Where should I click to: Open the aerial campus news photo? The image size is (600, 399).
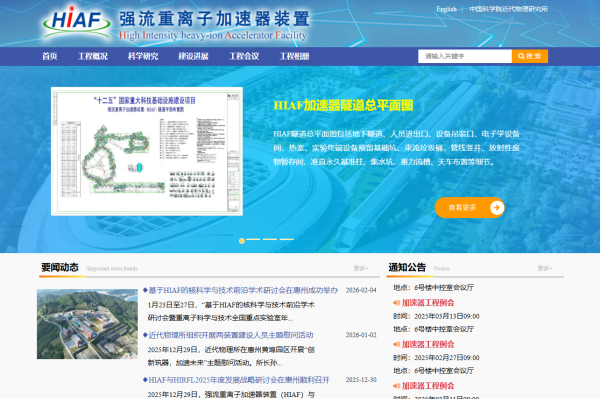[x=87, y=324]
